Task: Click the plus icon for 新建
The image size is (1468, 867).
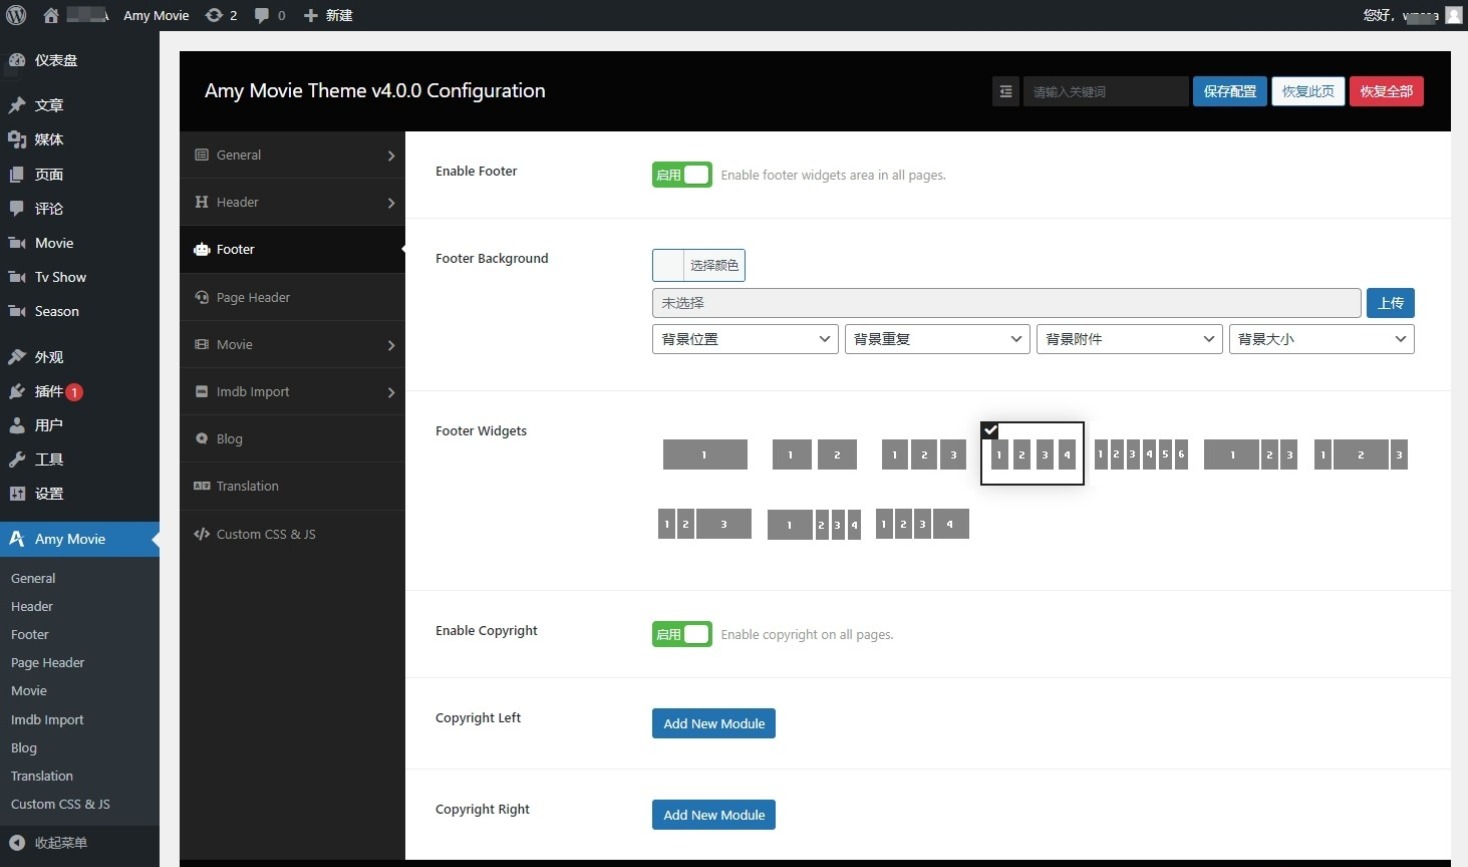Action: point(310,15)
